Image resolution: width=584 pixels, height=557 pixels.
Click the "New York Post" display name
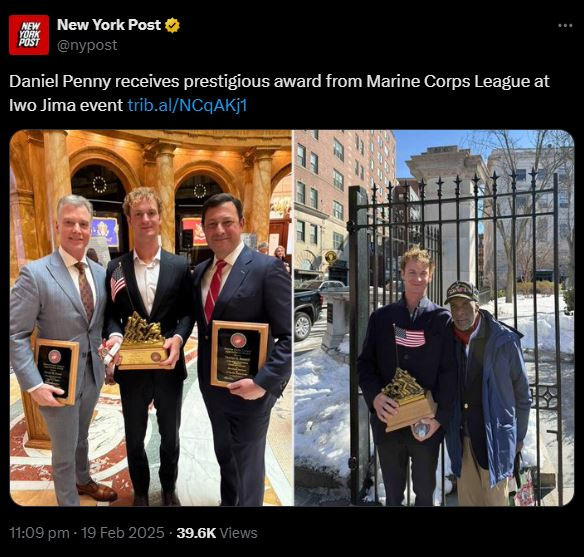[x=109, y=25]
